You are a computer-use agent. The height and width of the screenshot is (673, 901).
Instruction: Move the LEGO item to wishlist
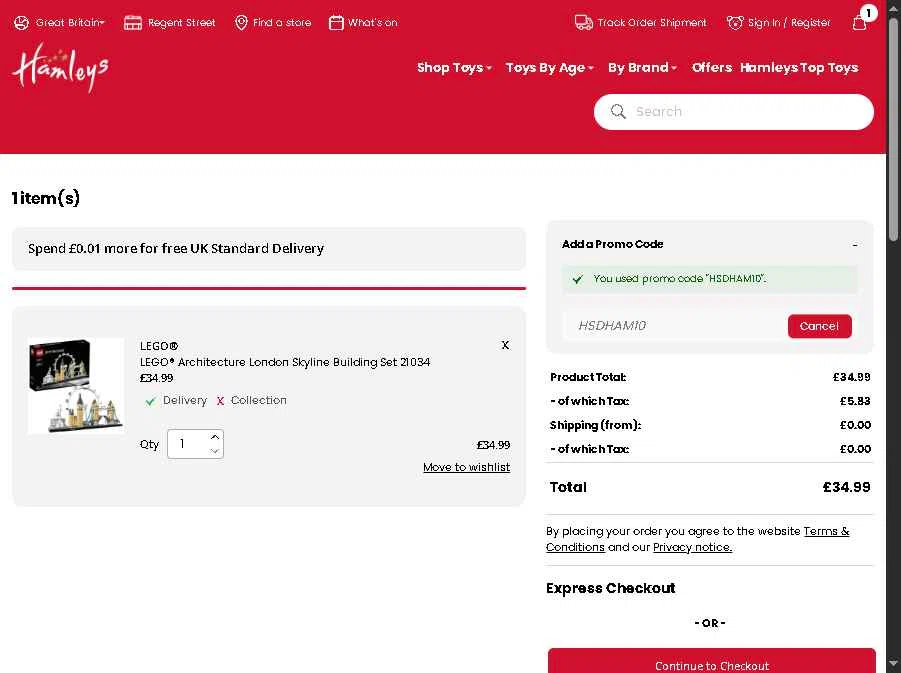coord(467,467)
